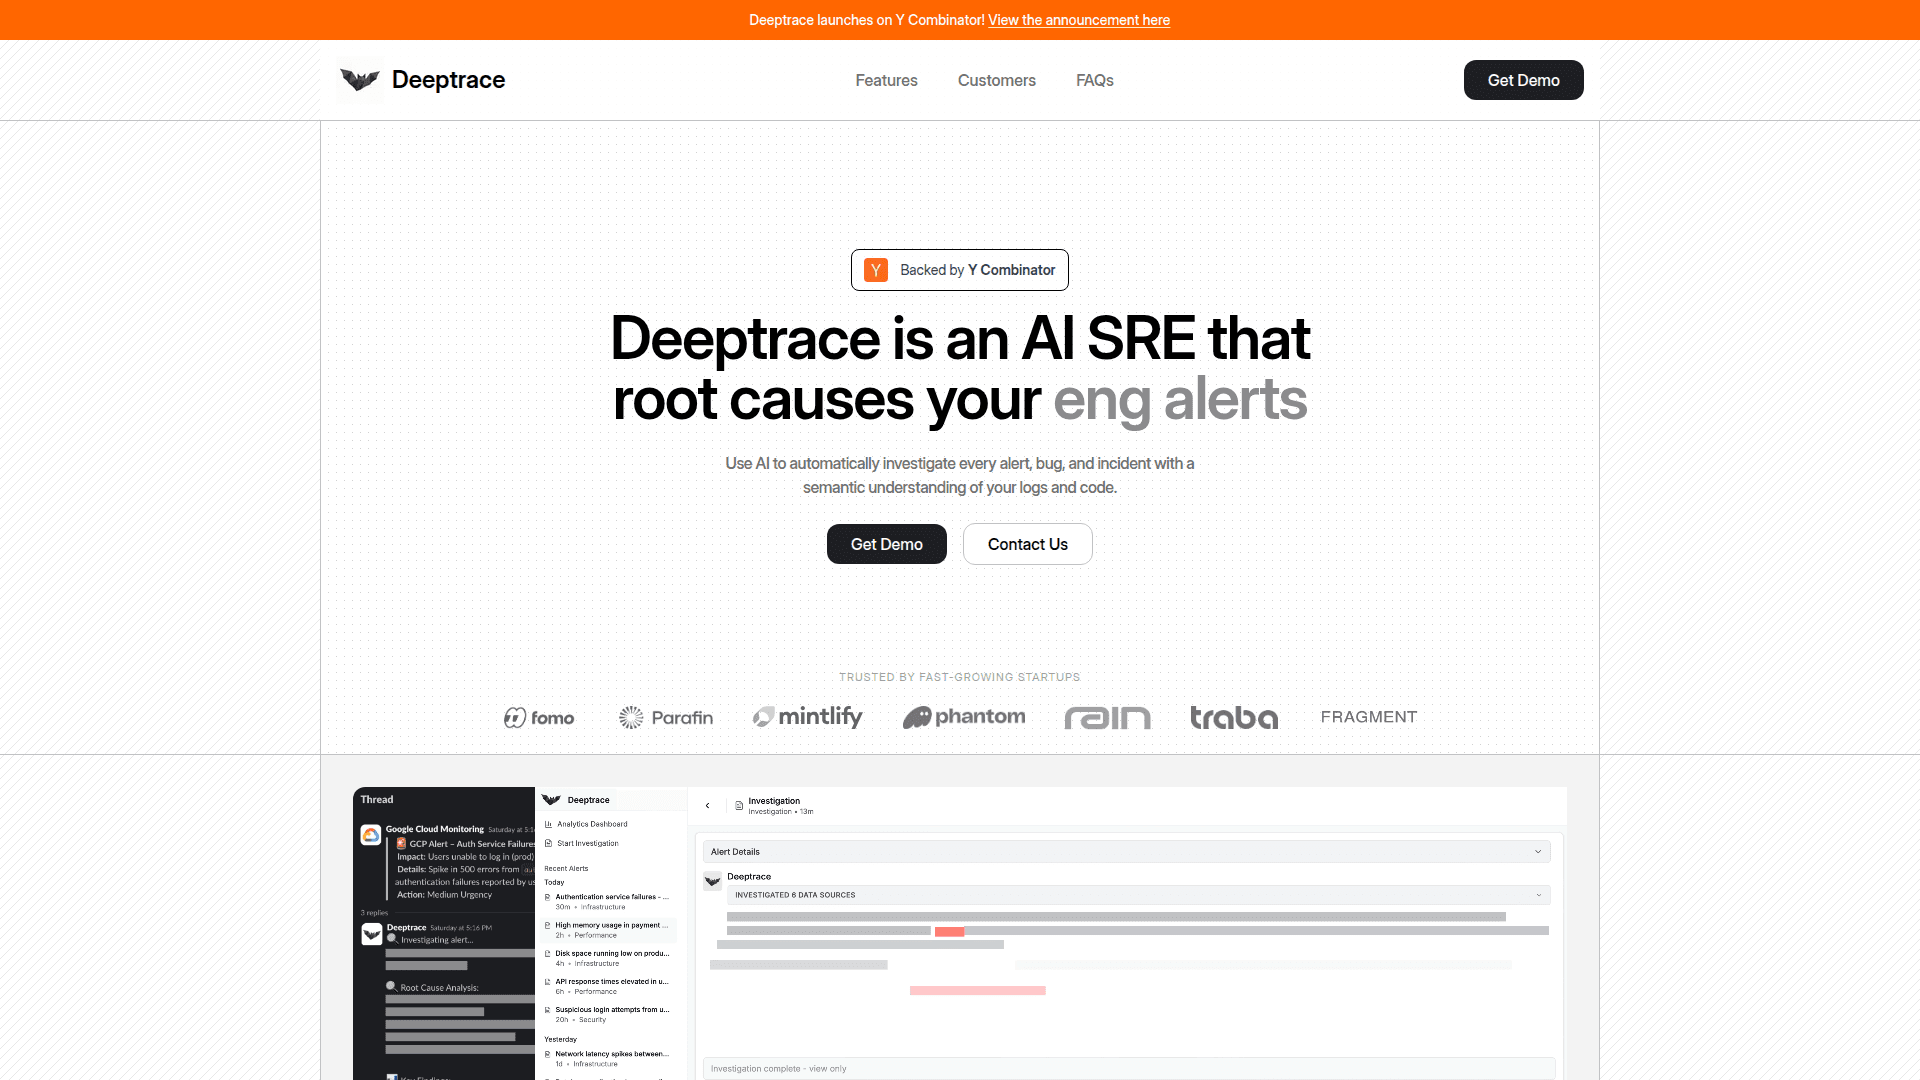Open the Features menu item
The width and height of the screenshot is (1920, 1080).
(886, 80)
